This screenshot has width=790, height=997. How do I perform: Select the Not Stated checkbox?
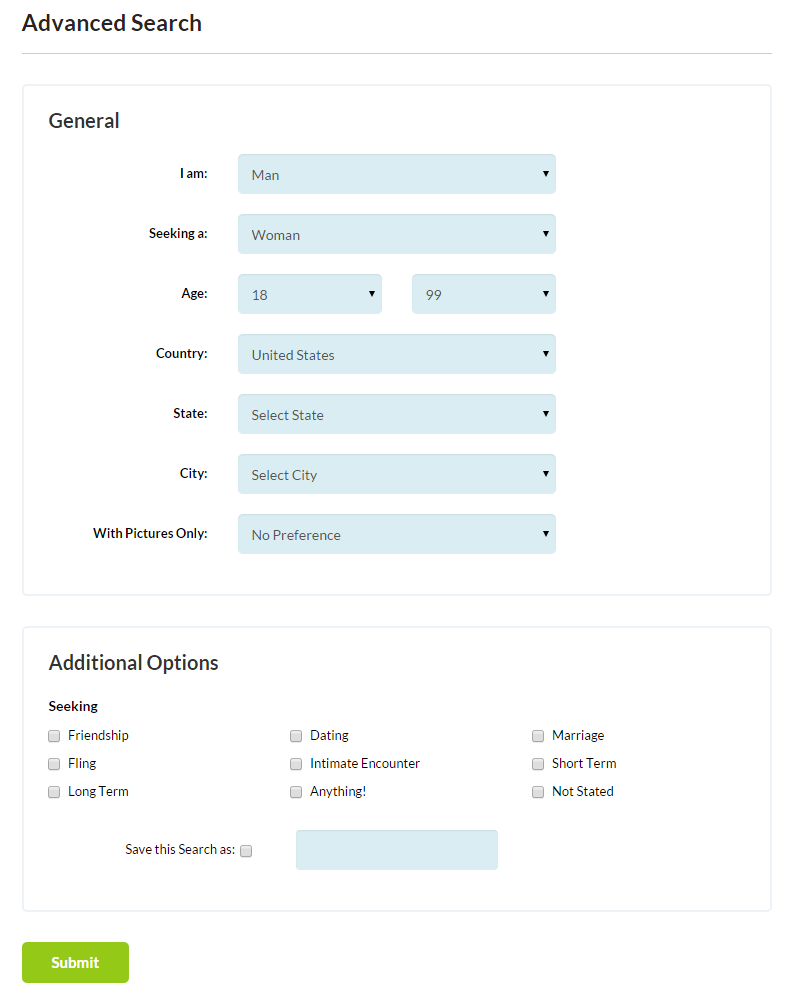coord(538,792)
